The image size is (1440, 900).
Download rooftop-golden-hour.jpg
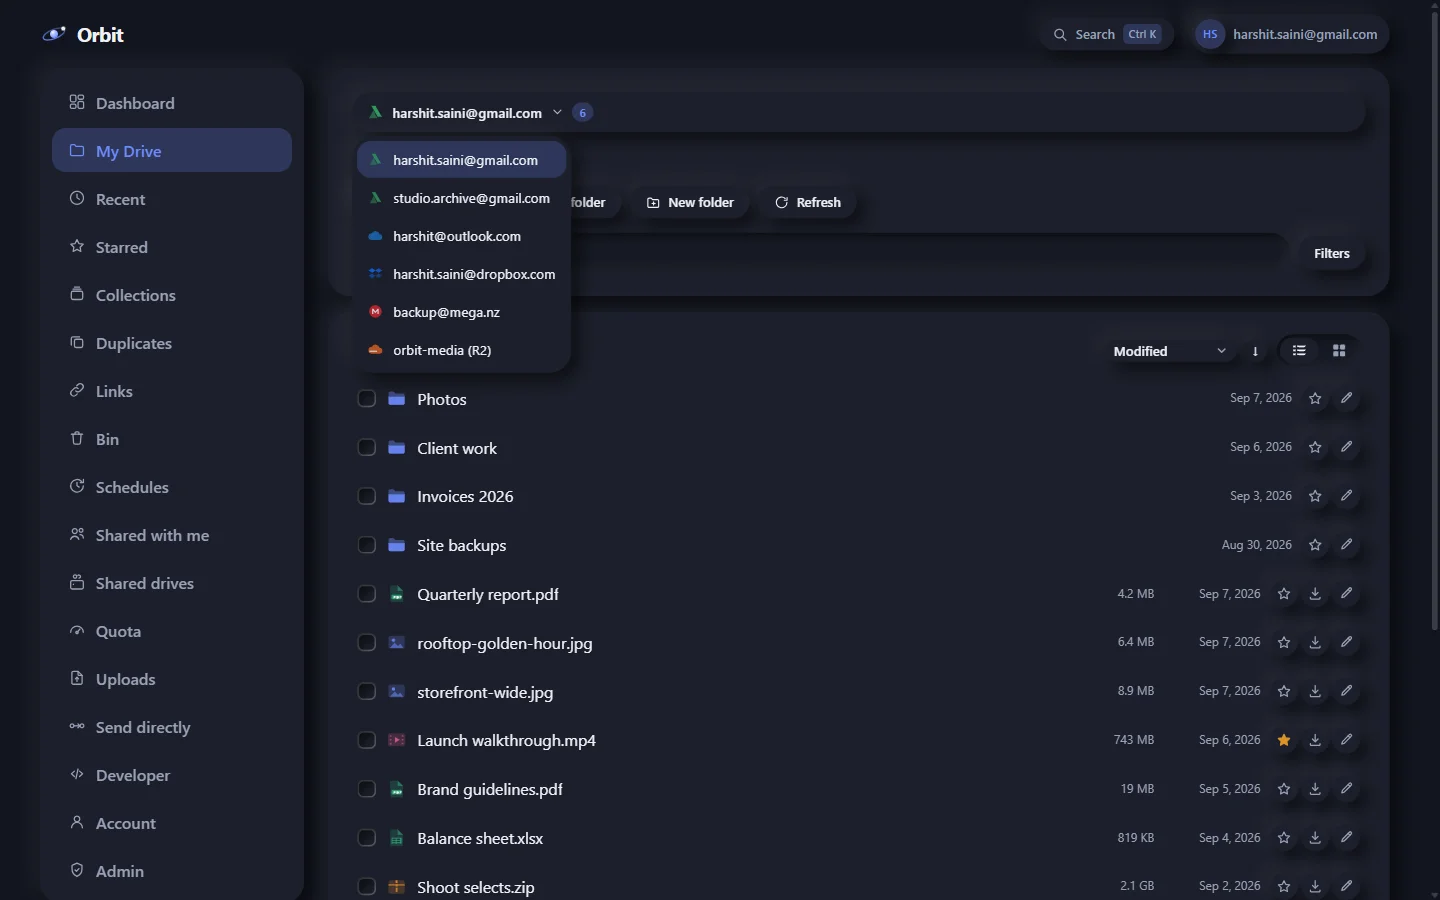click(x=1315, y=642)
